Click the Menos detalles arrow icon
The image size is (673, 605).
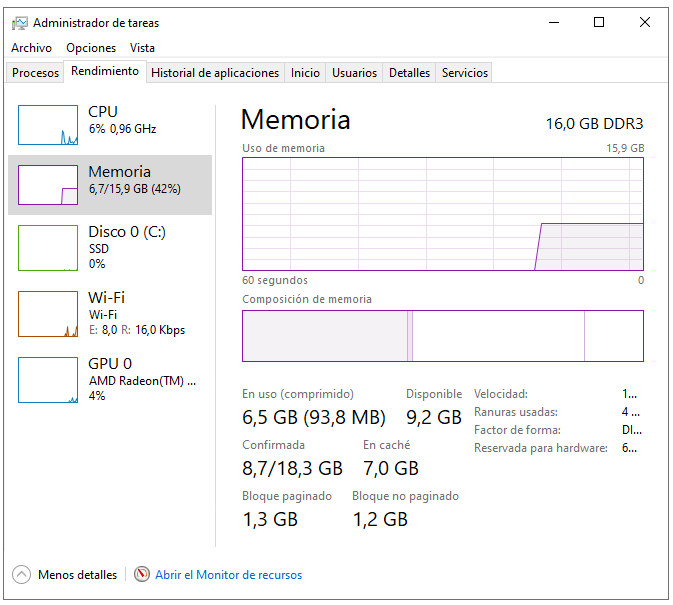click(21, 575)
